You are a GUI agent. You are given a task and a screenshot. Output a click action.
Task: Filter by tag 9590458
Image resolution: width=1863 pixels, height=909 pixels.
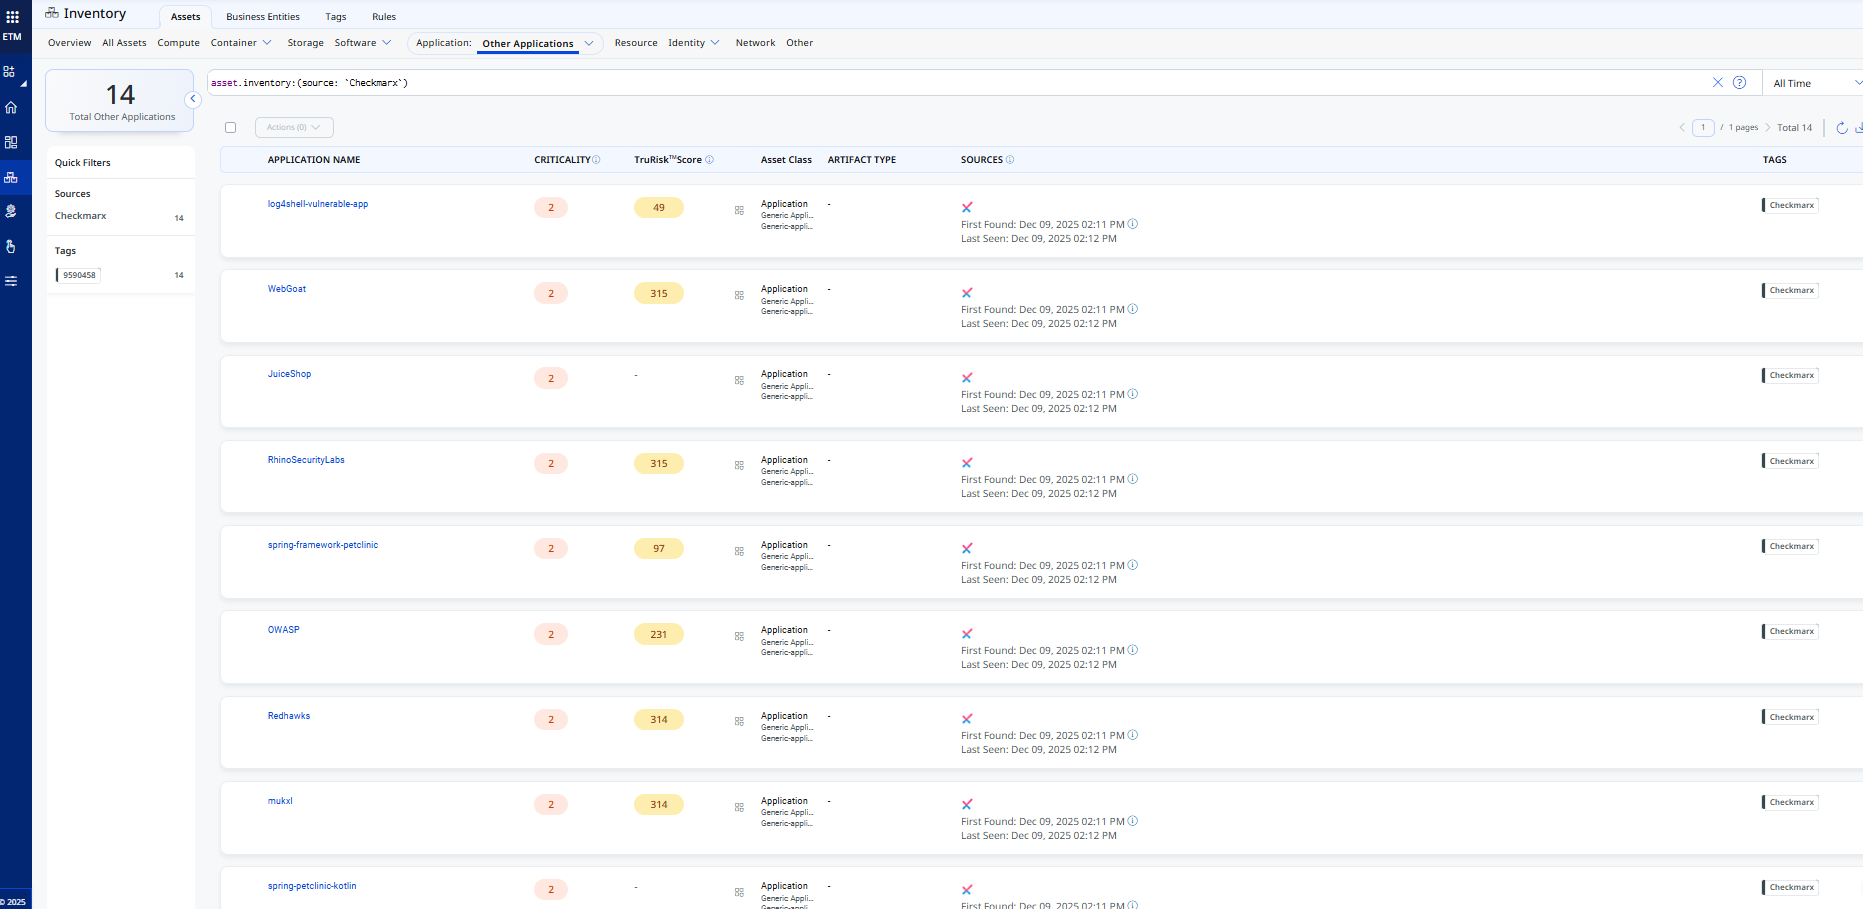point(79,275)
